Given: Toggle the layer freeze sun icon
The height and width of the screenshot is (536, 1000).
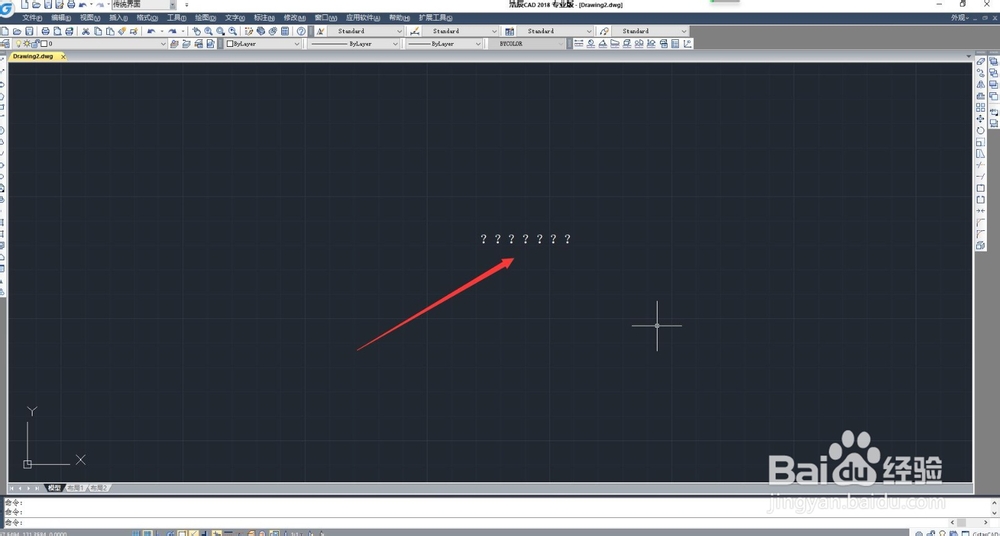Looking at the screenshot, I should pyautogui.click(x=27, y=43).
